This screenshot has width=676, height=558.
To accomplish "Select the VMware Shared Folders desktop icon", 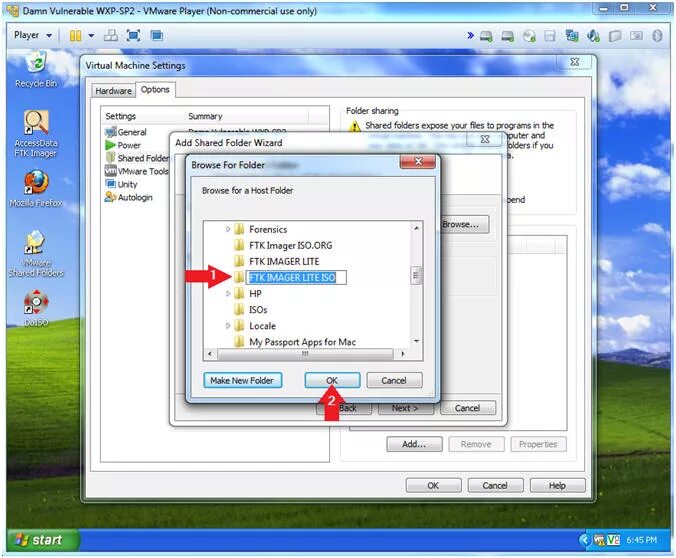I will point(36,254).
